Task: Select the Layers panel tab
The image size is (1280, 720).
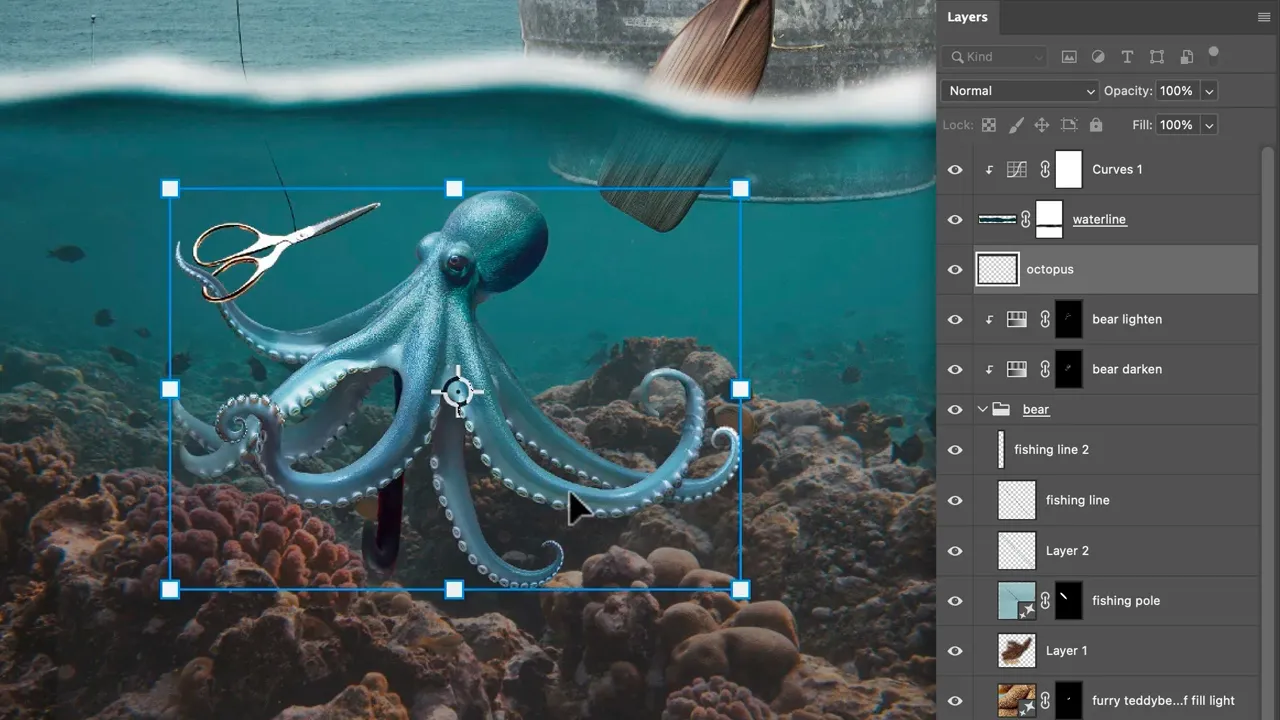Action: click(967, 17)
